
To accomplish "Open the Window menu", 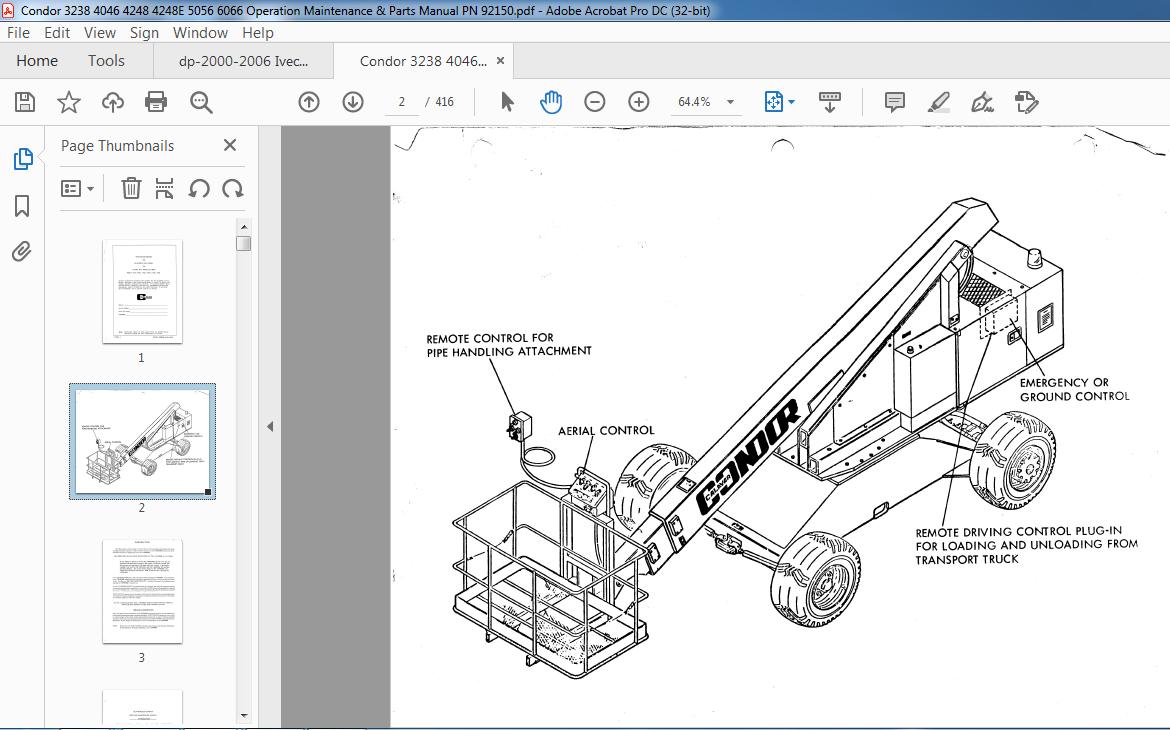I will (x=201, y=33).
